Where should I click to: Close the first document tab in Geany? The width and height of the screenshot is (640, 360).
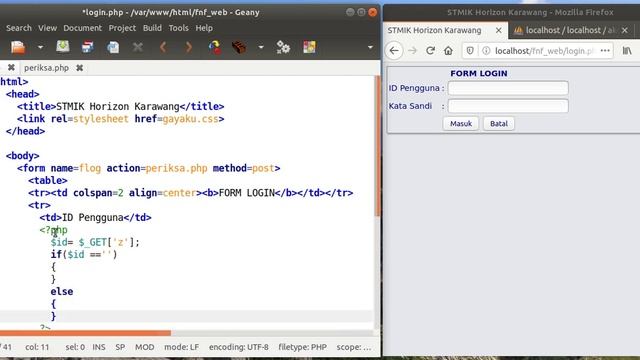[x=11, y=68]
